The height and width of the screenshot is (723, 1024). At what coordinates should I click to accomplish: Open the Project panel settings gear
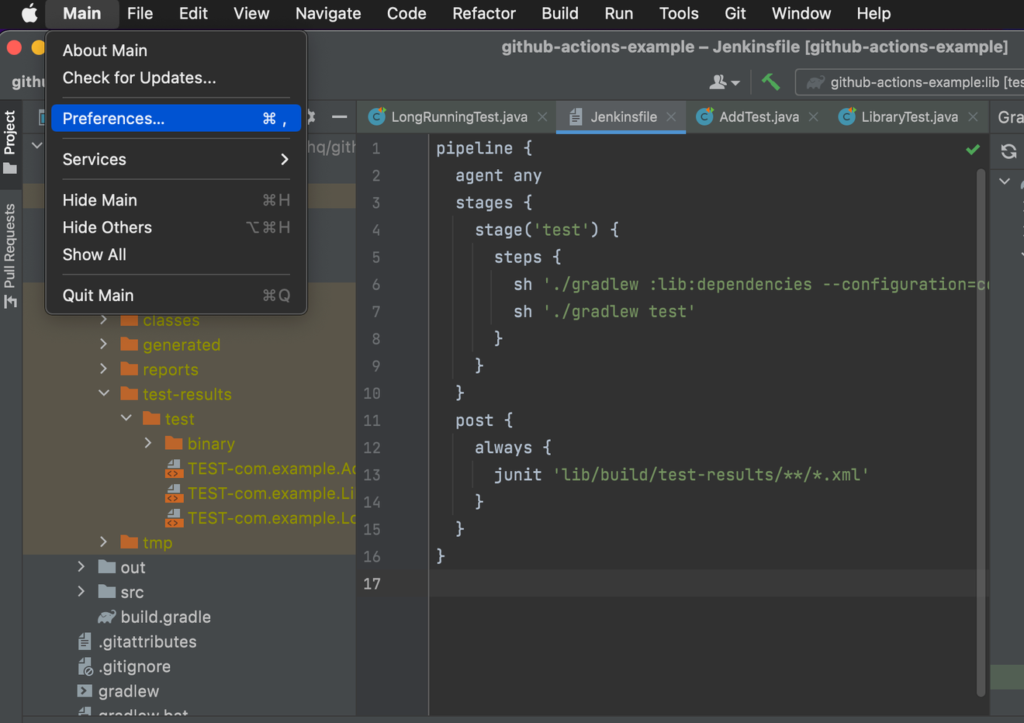click(x=310, y=117)
